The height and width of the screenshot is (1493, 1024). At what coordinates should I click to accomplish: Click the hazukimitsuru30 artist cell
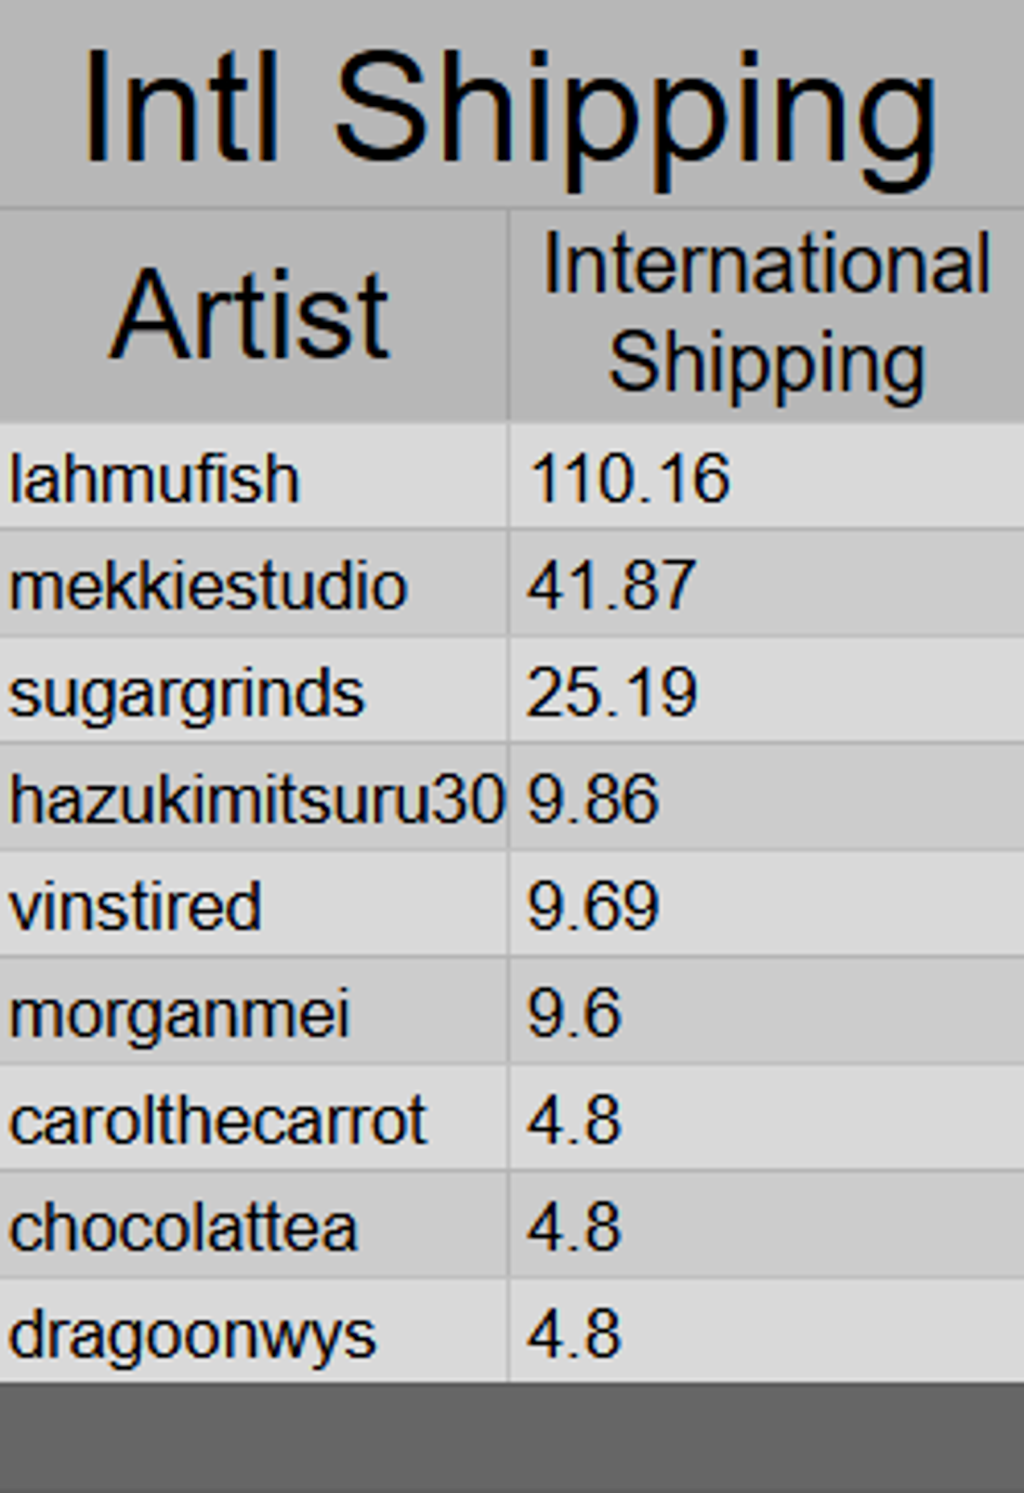tap(255, 799)
